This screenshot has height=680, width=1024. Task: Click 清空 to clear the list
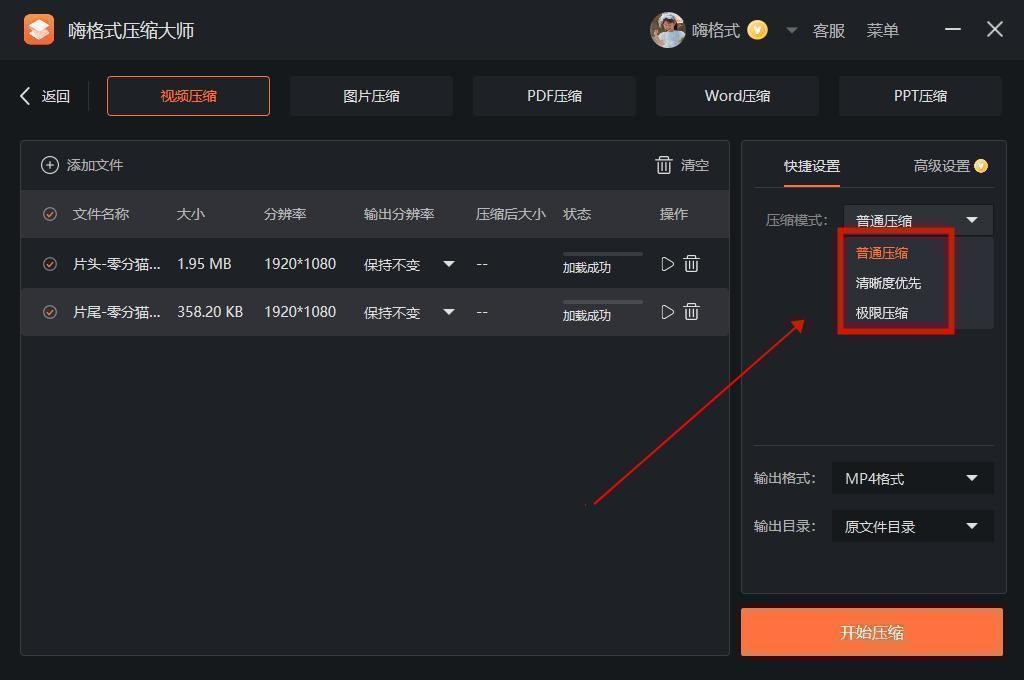click(695, 165)
